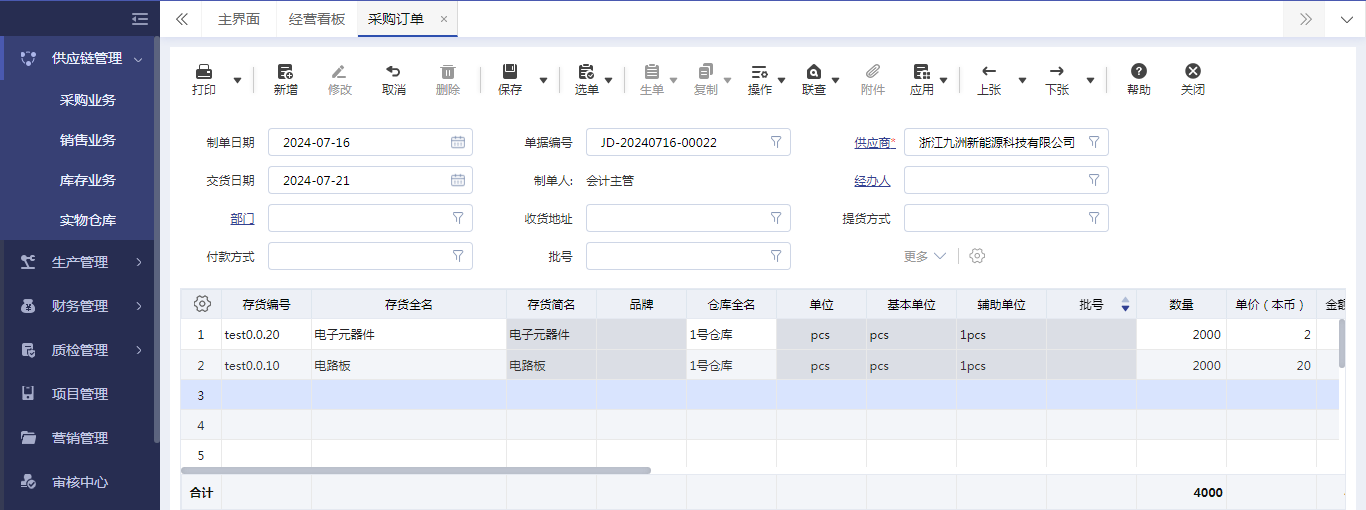
Task: Open the table column settings gear
Action: [202, 304]
